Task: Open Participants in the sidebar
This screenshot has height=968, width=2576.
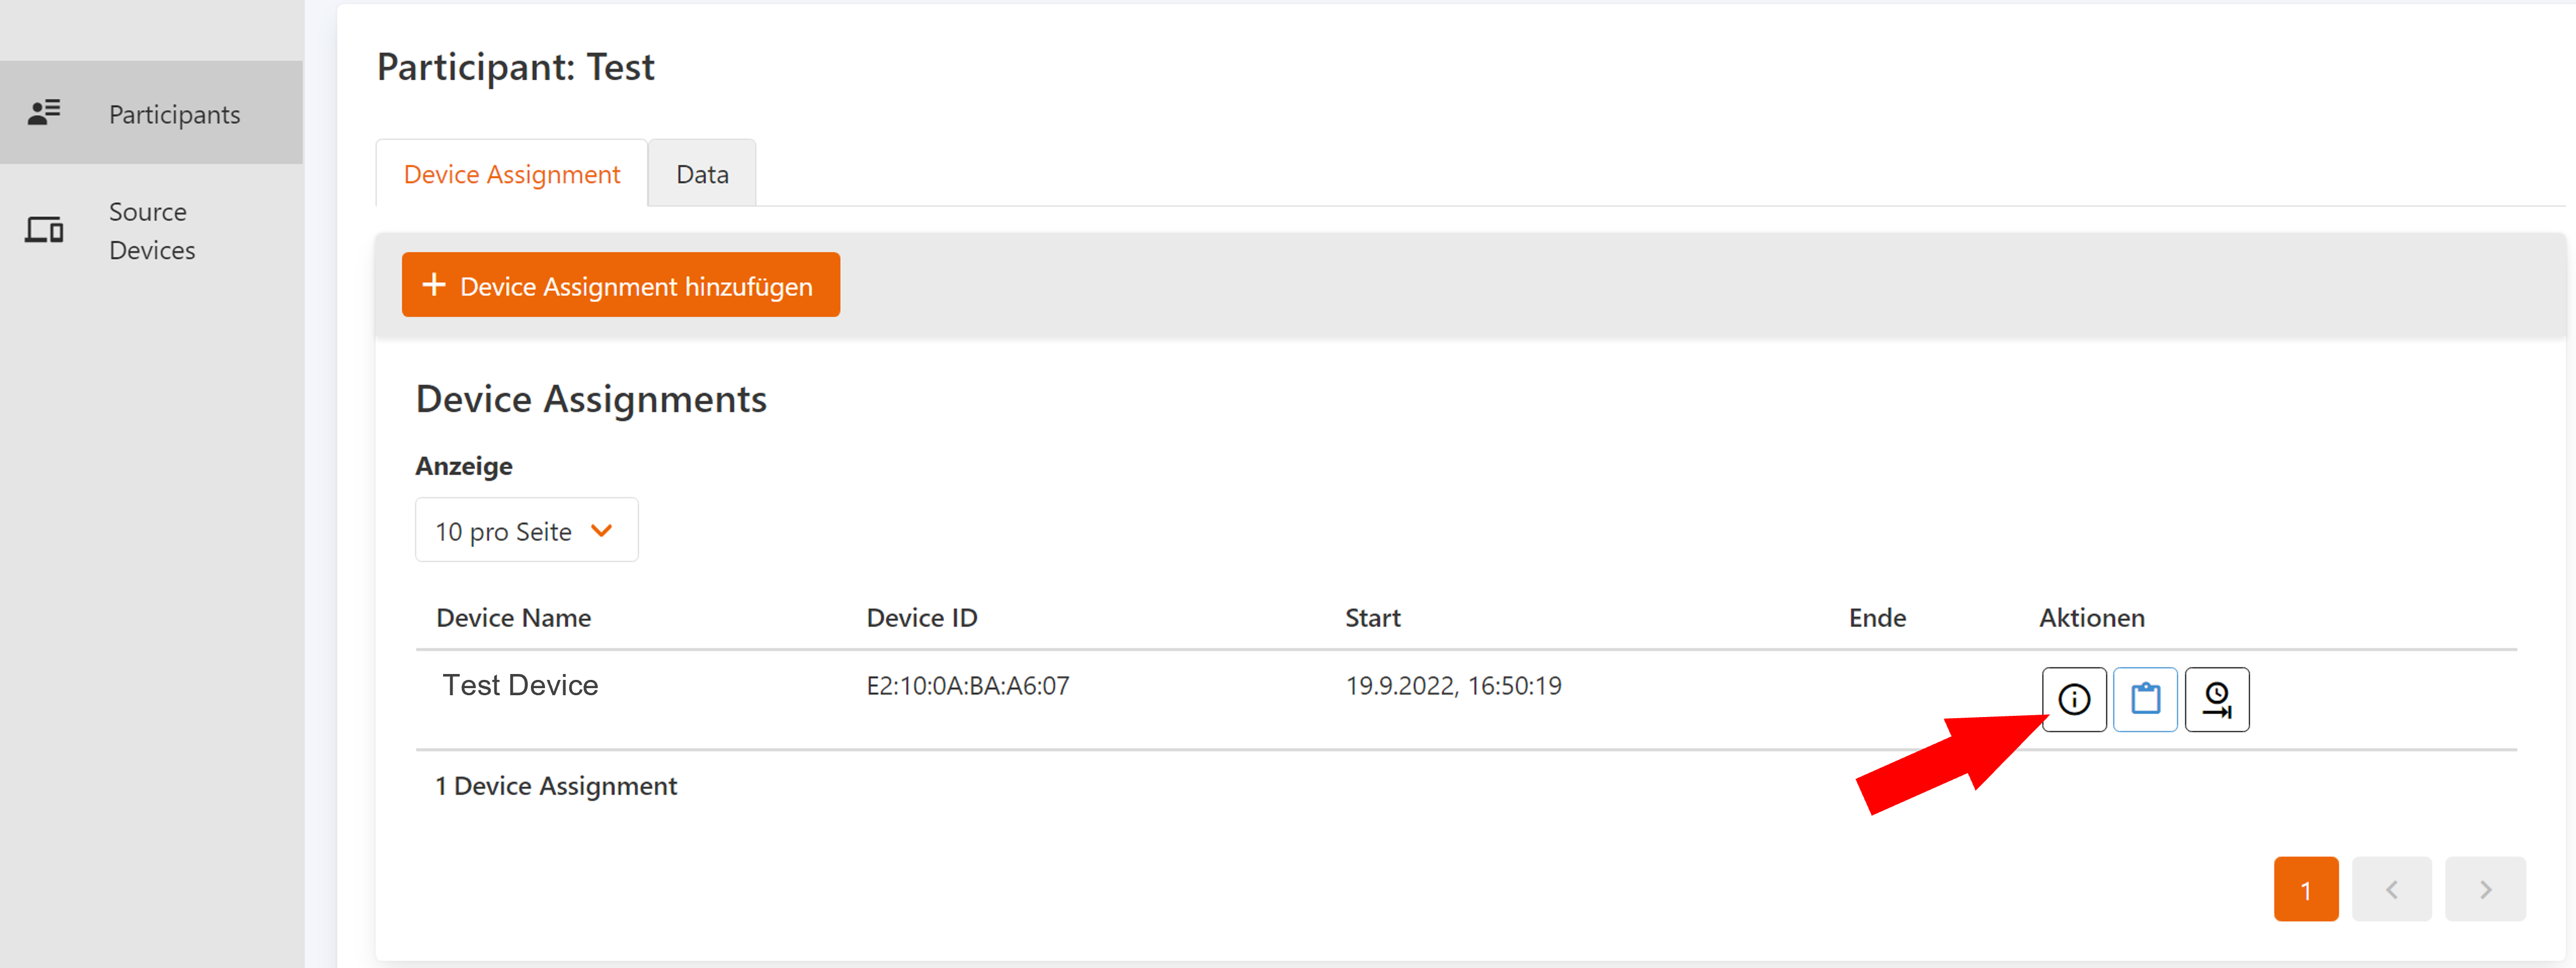Action: click(x=174, y=114)
